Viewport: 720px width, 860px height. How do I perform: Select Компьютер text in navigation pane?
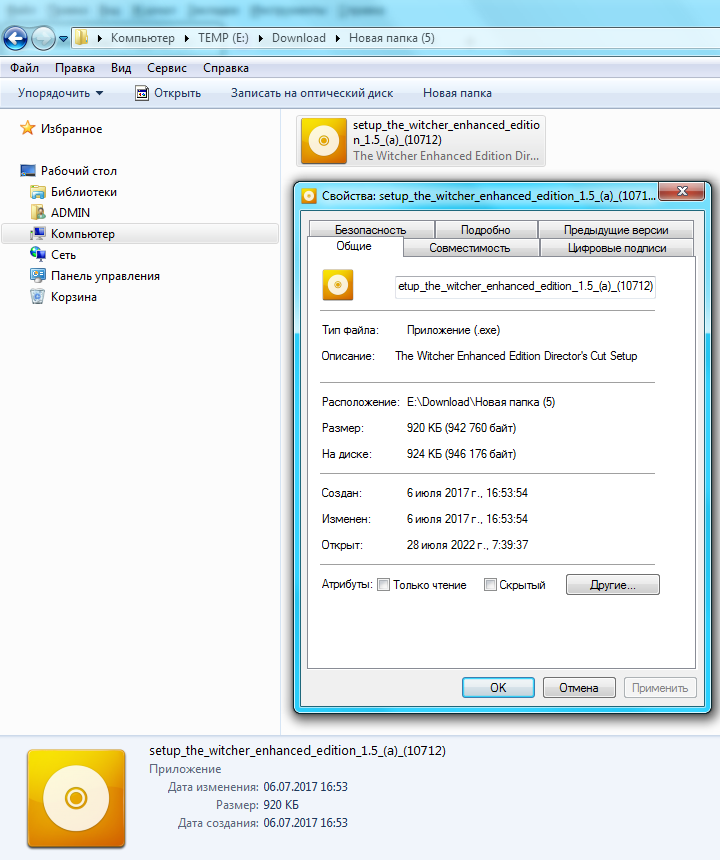[83, 234]
